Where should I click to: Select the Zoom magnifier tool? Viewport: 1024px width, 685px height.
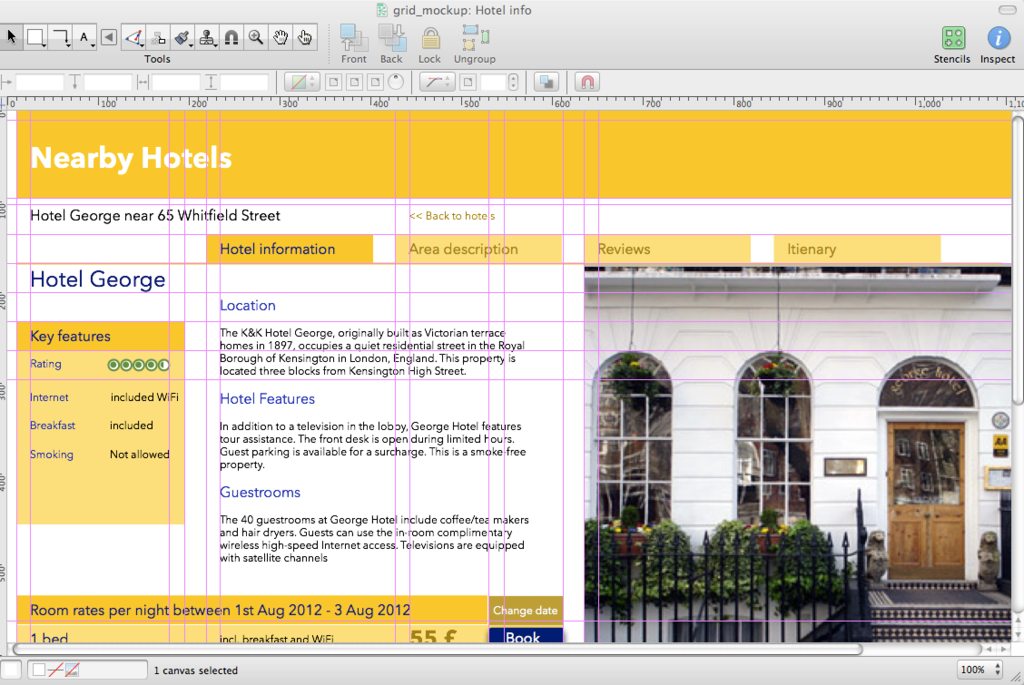256,37
